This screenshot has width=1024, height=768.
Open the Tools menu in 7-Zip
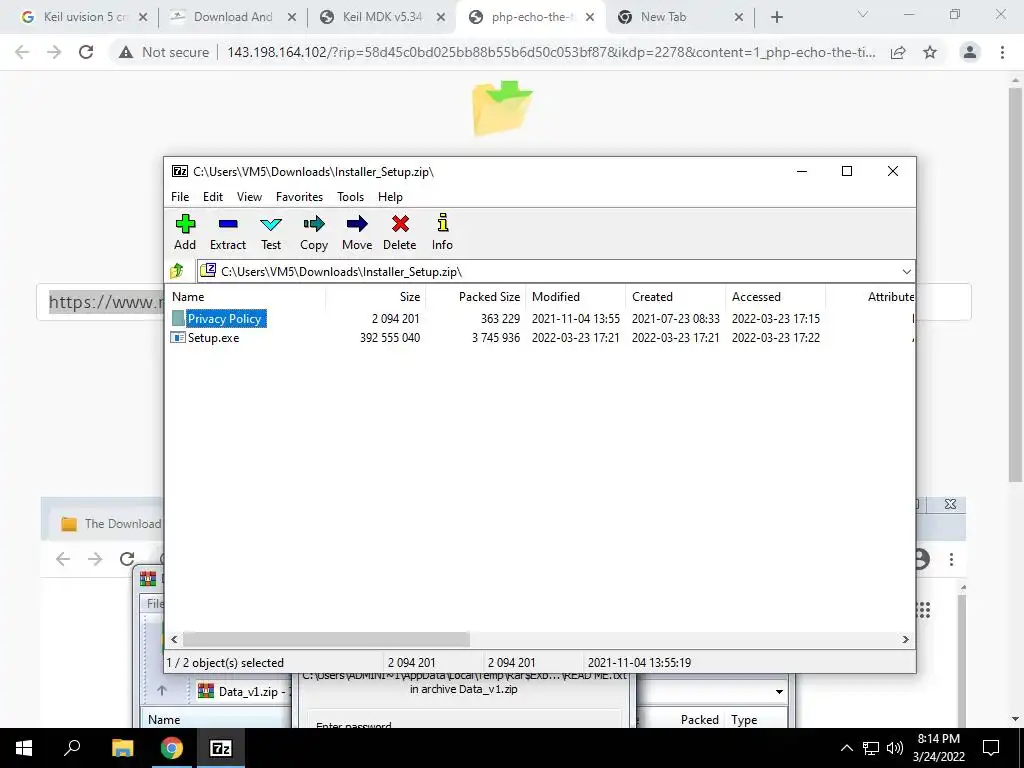pos(350,197)
